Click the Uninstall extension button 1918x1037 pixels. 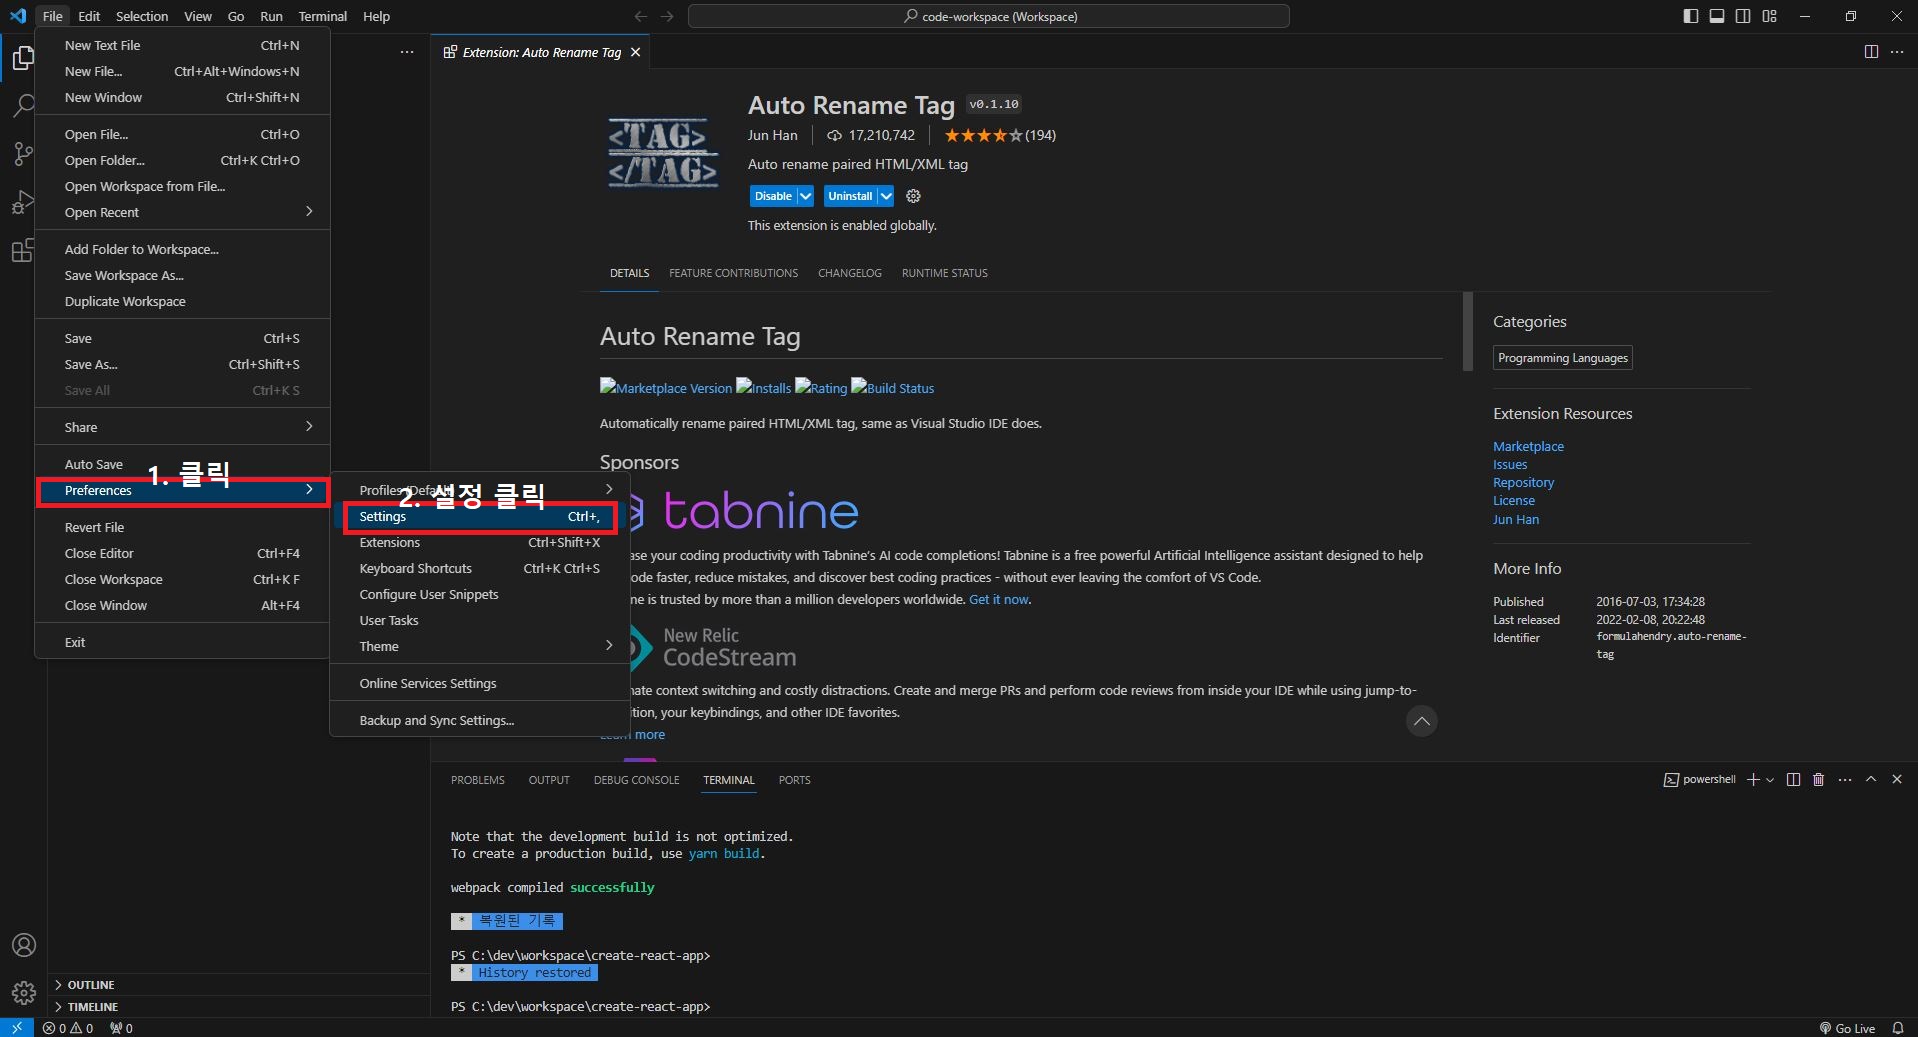point(850,196)
